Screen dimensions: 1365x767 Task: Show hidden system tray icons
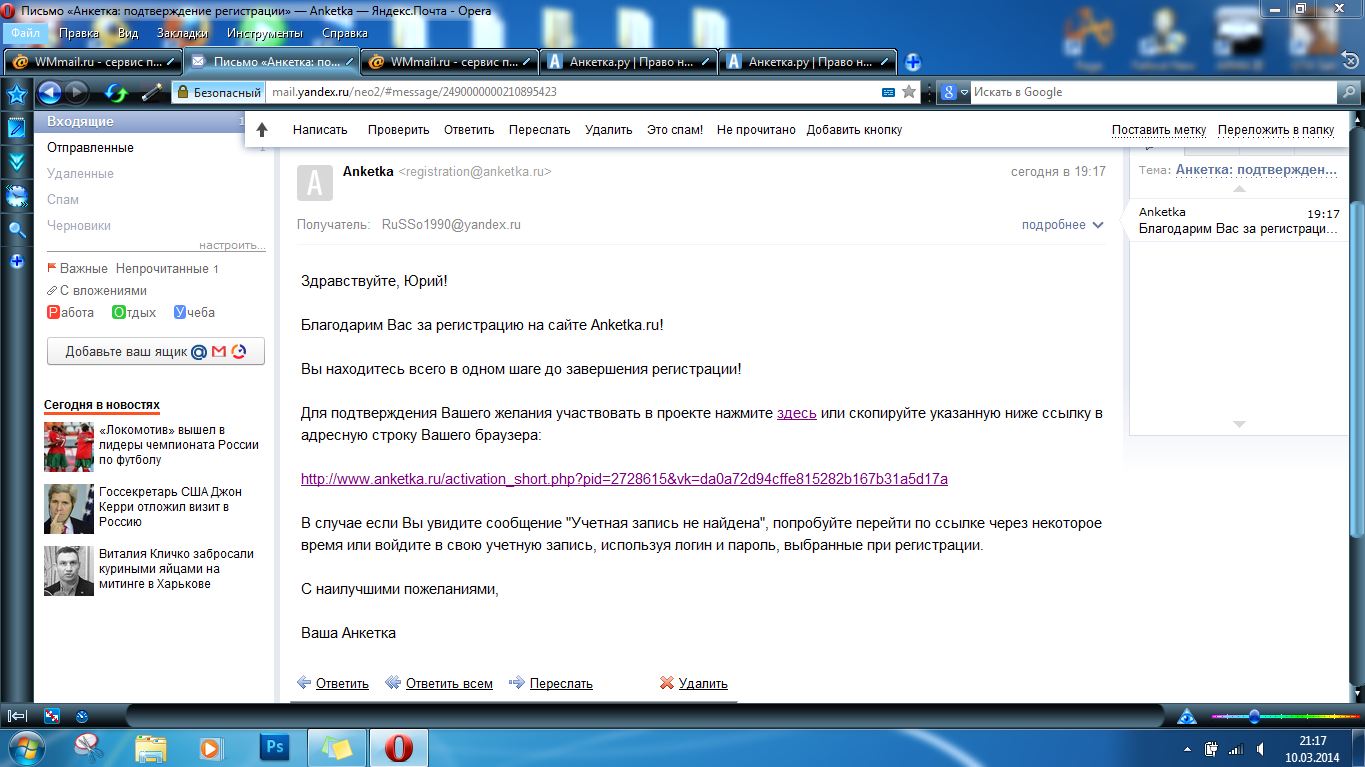click(1188, 749)
